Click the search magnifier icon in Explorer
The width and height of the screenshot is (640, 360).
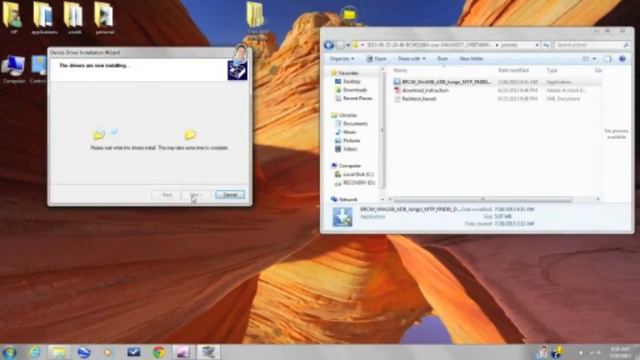click(626, 45)
